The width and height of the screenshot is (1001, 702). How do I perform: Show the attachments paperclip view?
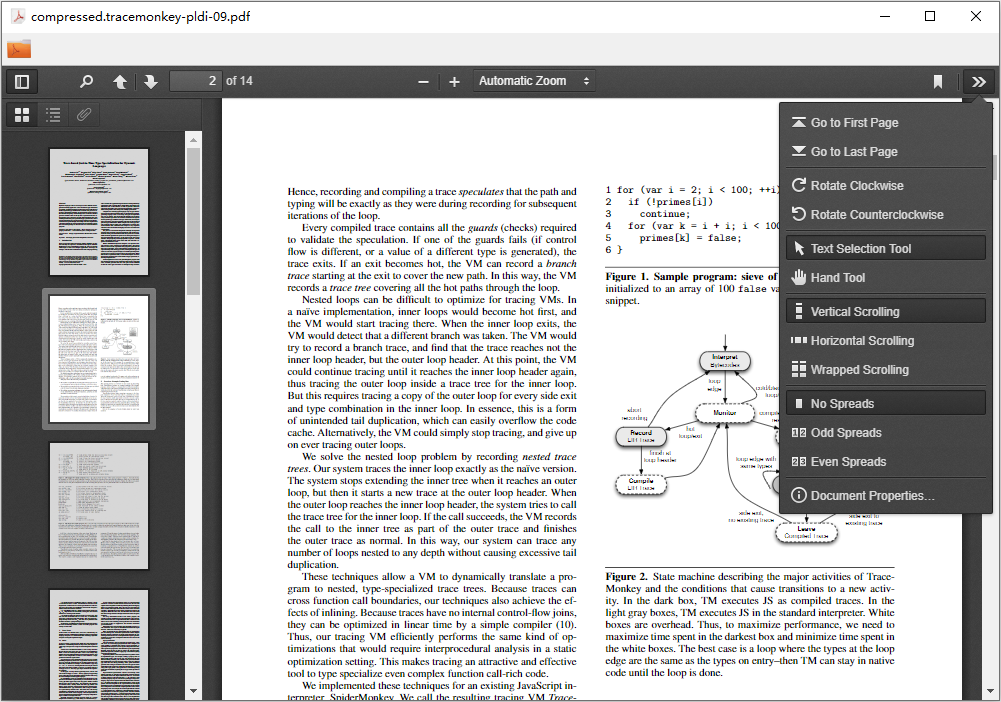(84, 115)
